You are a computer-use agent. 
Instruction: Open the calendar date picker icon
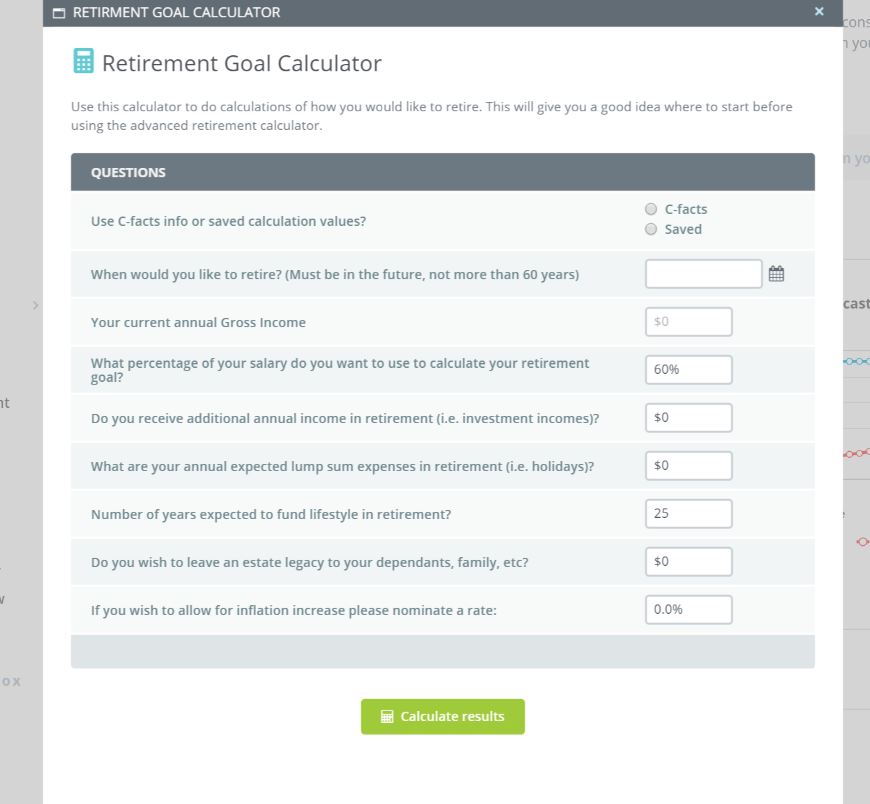point(776,274)
